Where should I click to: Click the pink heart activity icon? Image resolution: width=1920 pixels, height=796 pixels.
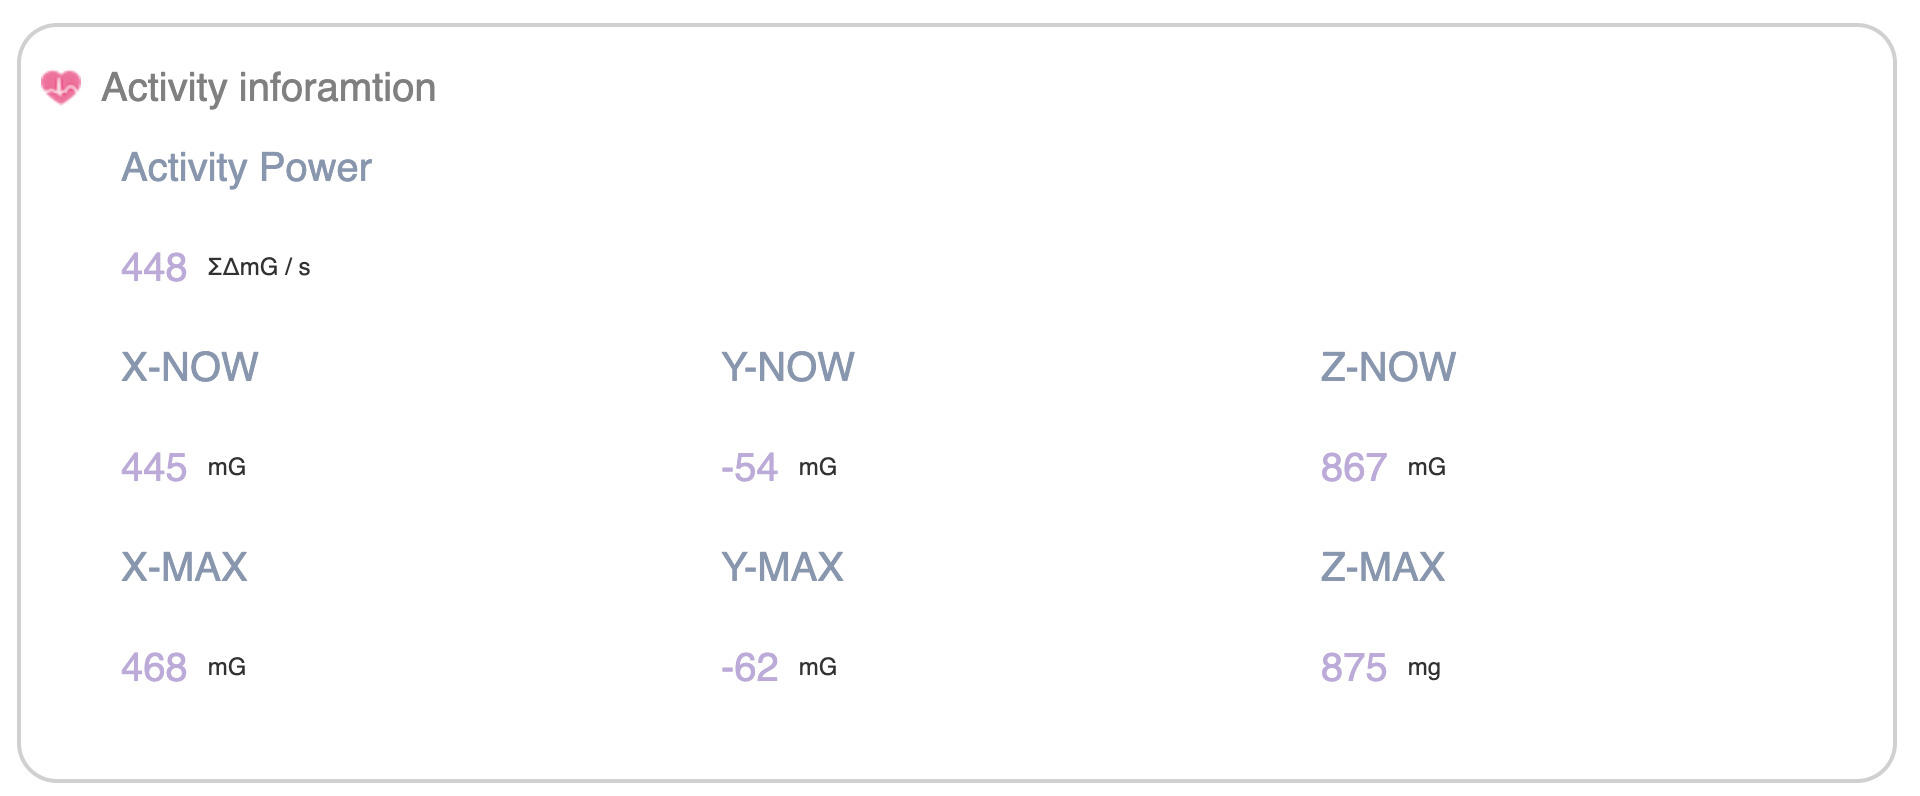[61, 88]
